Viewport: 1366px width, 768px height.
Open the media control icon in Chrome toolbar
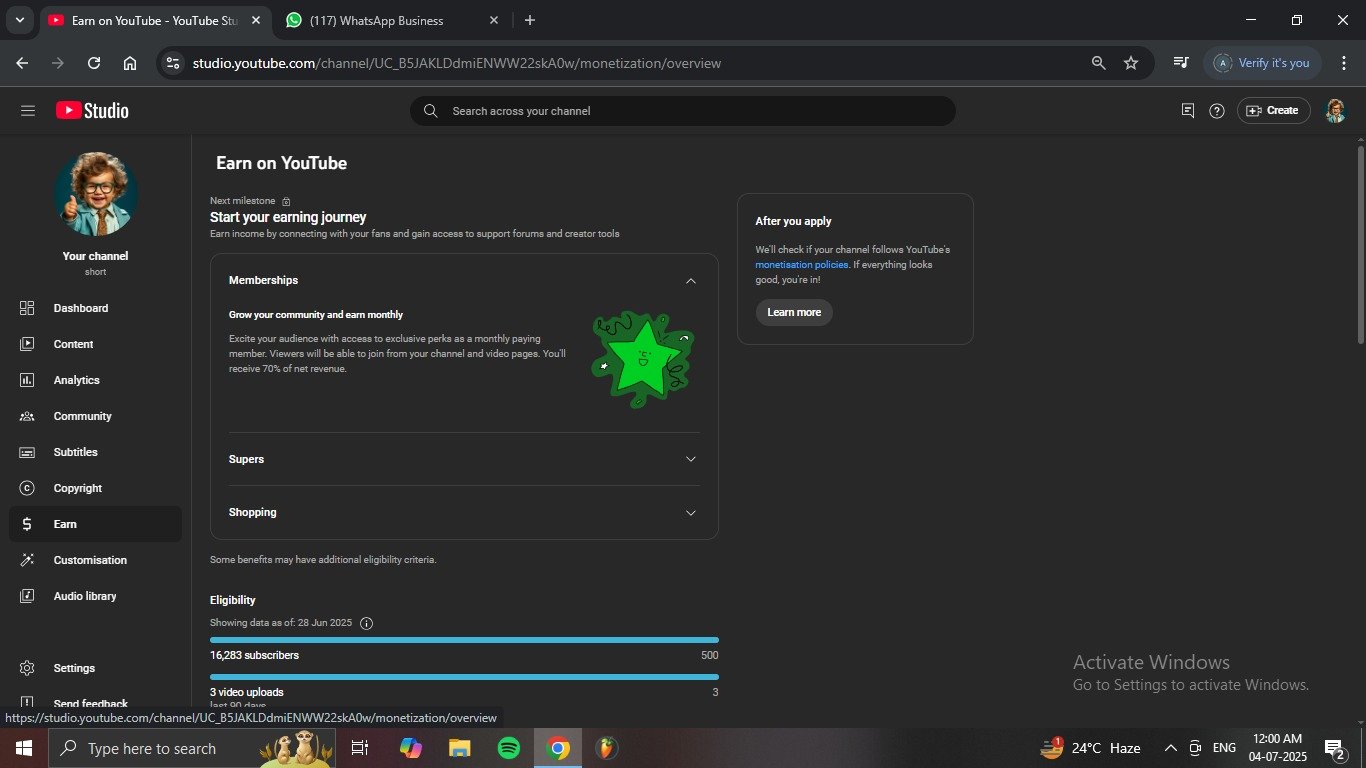(1181, 63)
